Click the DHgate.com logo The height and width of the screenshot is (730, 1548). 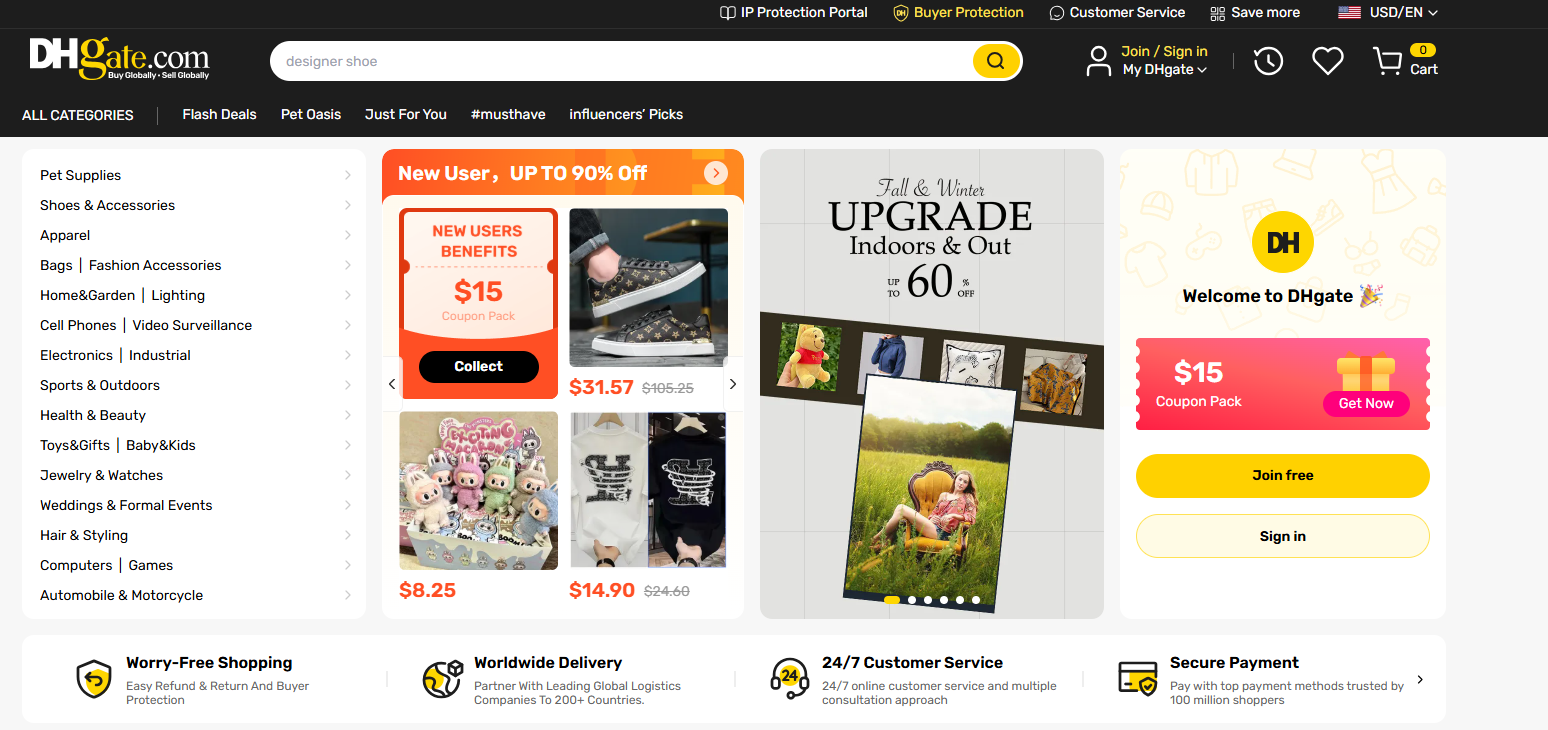pyautogui.click(x=119, y=59)
